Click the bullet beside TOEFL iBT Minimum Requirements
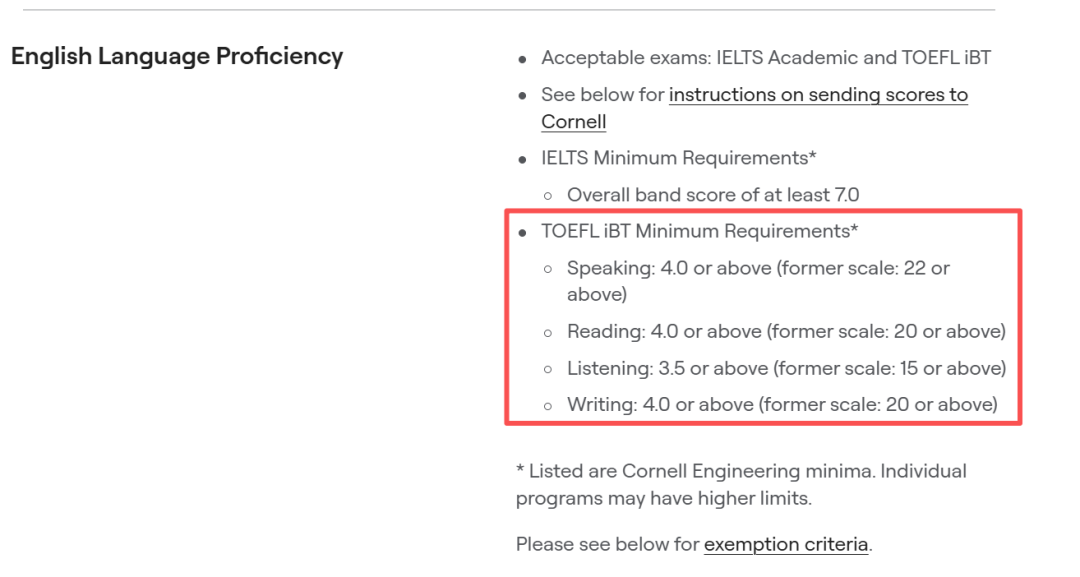The image size is (1080, 577). pos(522,232)
